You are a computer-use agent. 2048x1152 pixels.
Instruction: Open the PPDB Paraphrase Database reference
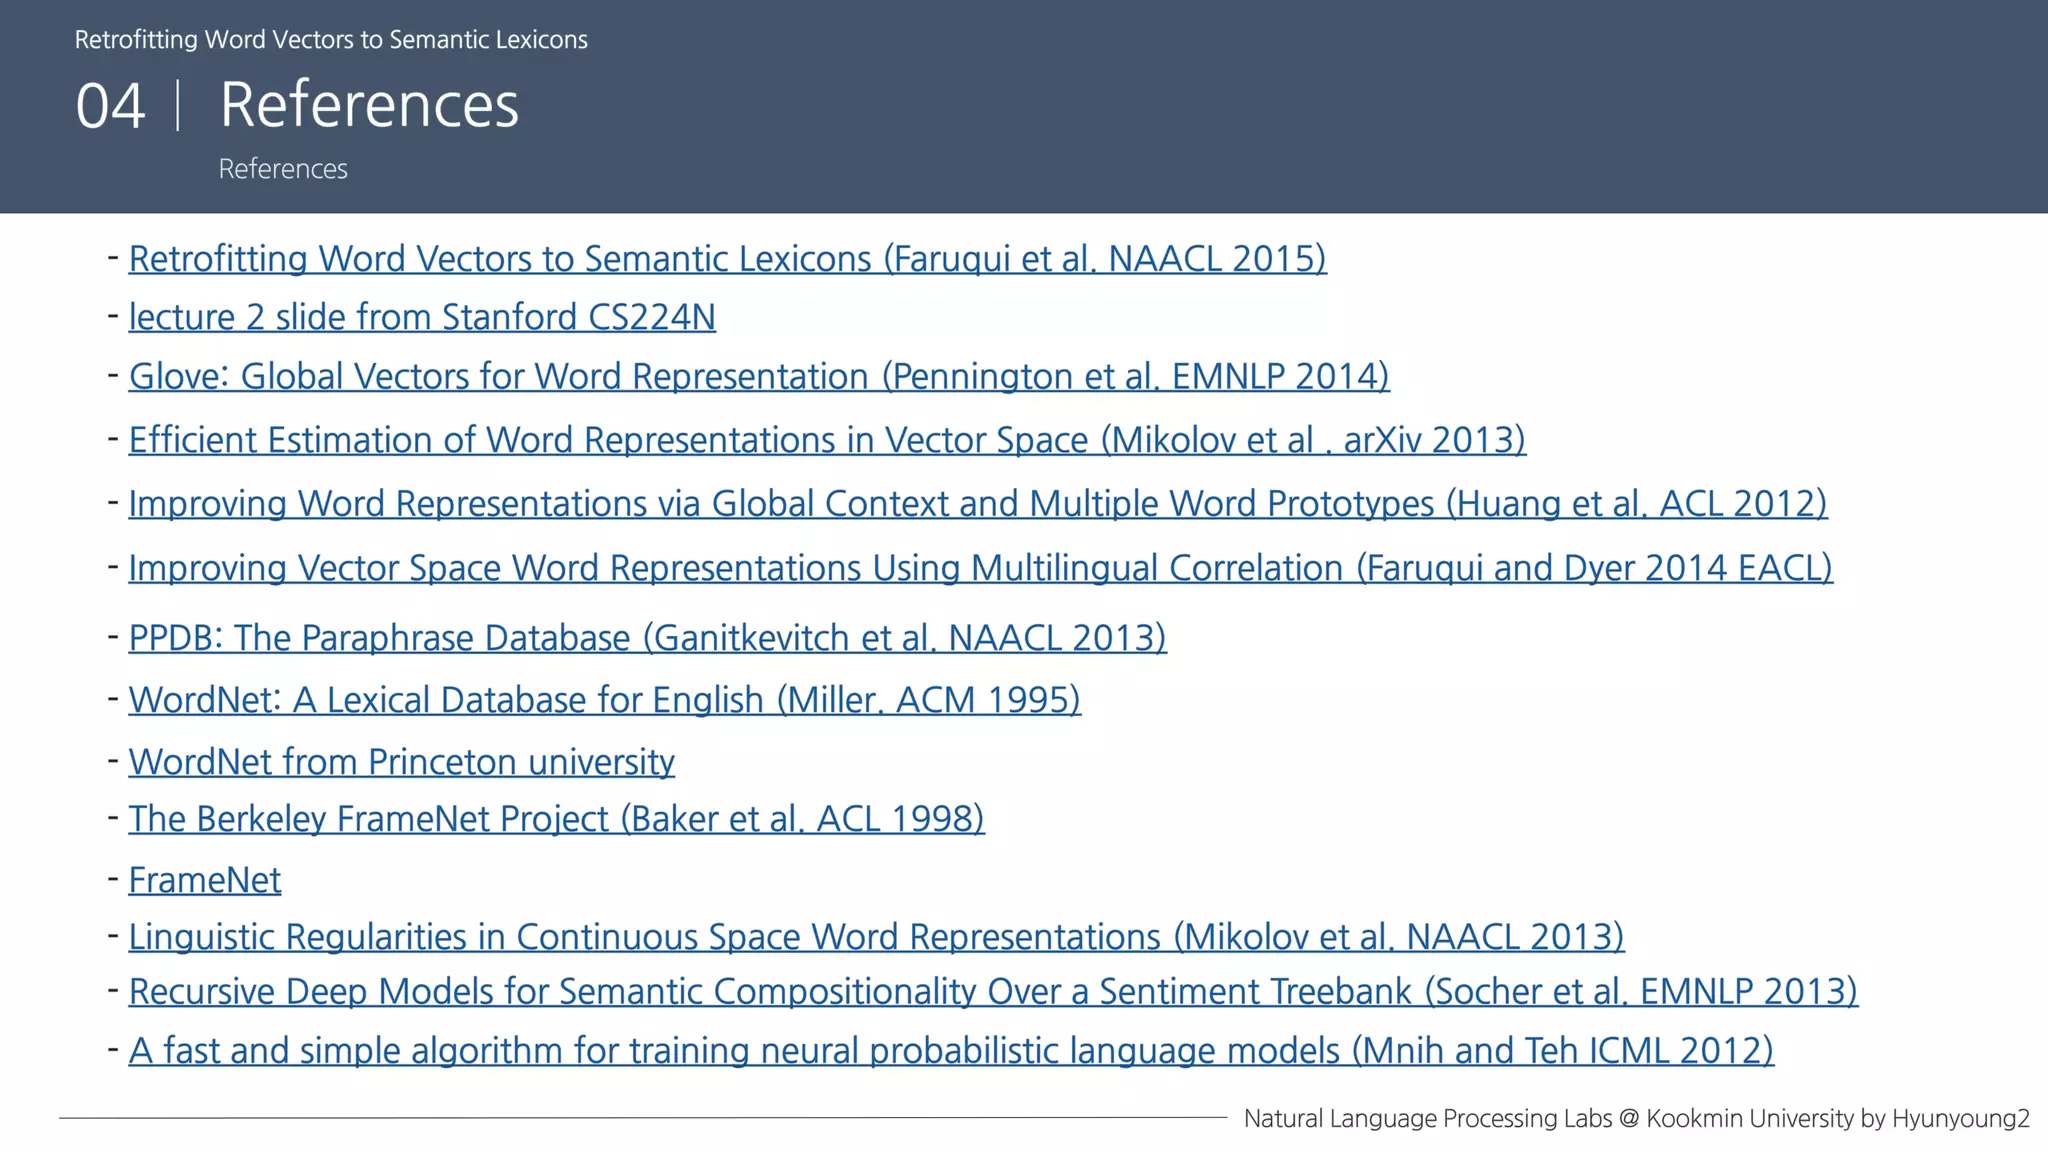[x=647, y=638]
